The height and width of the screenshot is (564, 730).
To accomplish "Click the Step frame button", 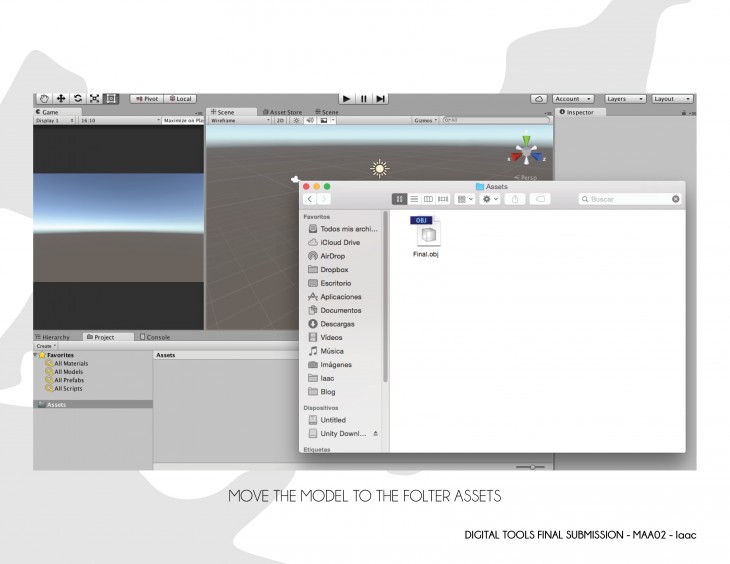I will click(381, 99).
